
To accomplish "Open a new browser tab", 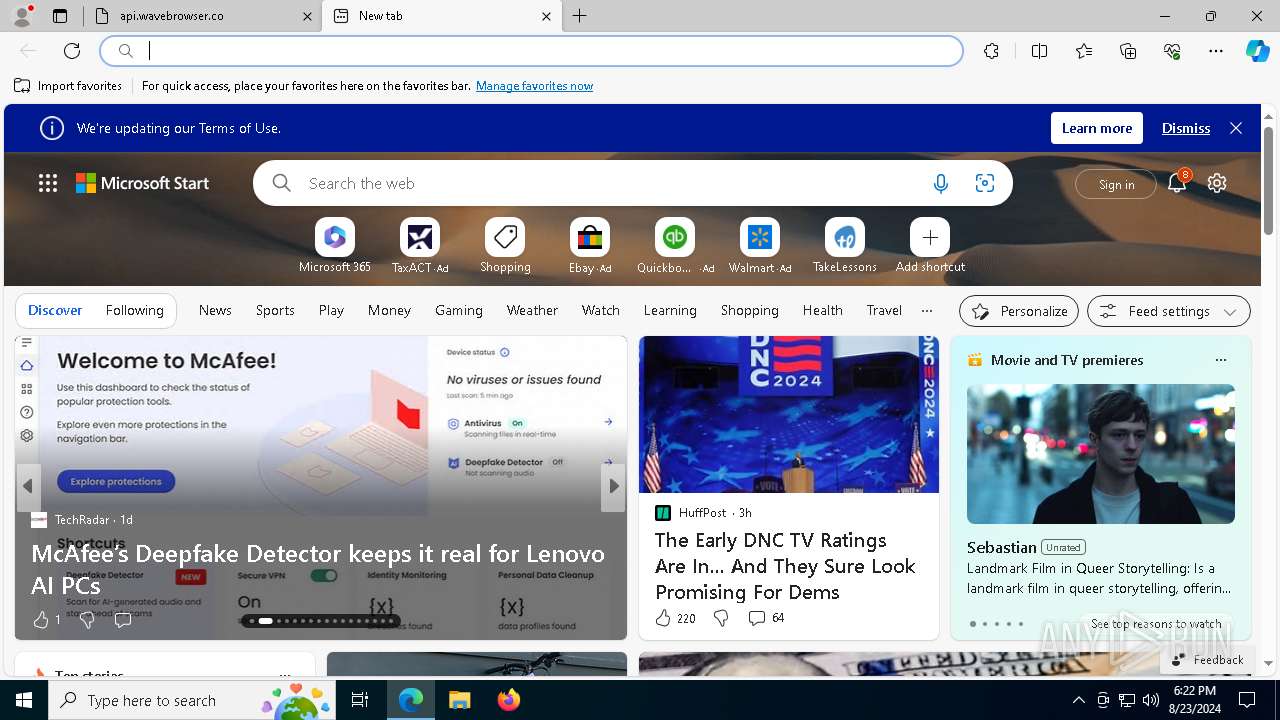I will click(x=580, y=16).
